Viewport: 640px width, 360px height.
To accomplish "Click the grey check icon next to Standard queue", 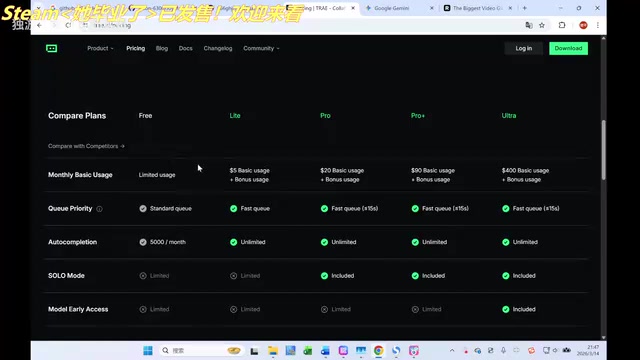I will (x=143, y=209).
